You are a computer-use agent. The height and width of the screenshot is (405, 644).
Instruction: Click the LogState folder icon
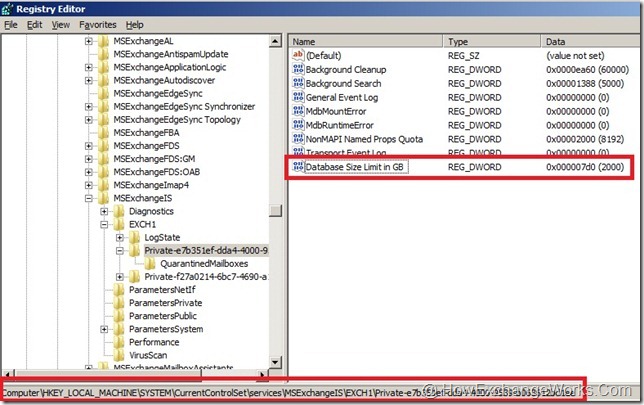[134, 237]
